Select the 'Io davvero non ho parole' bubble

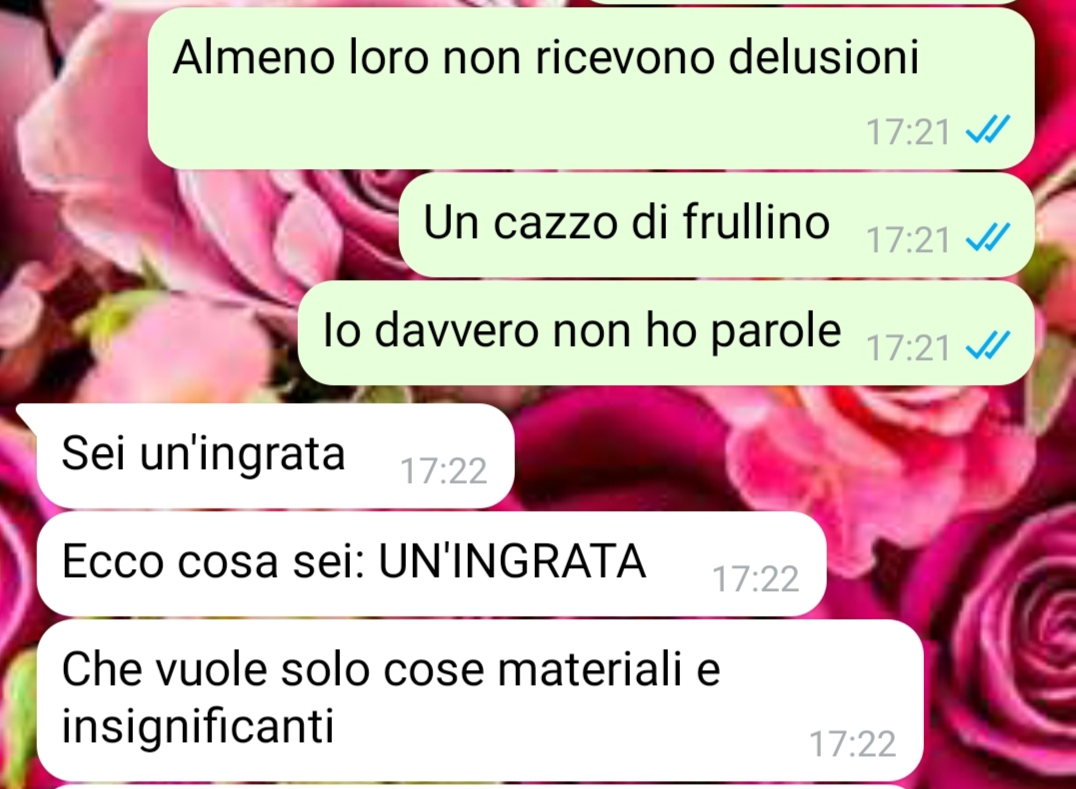point(666,332)
